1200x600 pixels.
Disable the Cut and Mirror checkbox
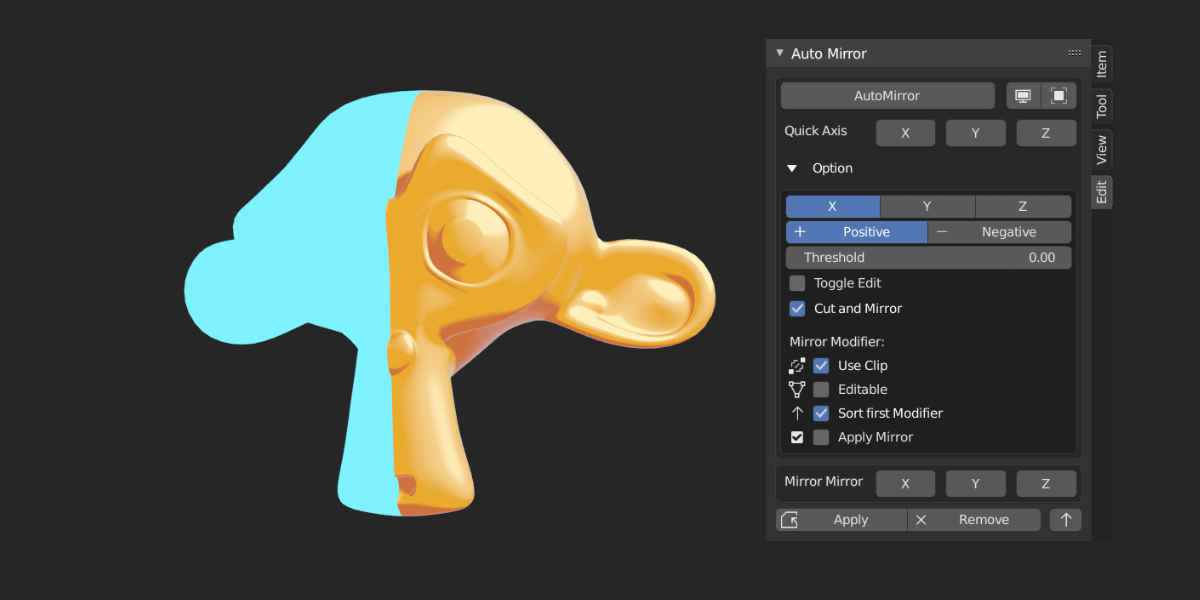797,308
